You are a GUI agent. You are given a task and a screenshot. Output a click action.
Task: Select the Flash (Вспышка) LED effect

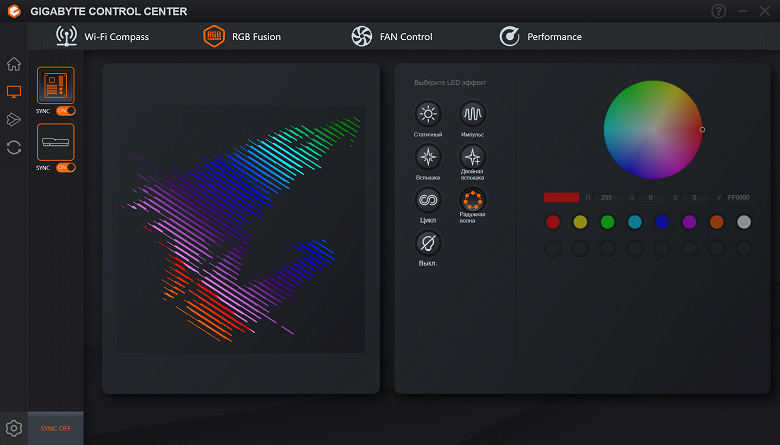[428, 157]
